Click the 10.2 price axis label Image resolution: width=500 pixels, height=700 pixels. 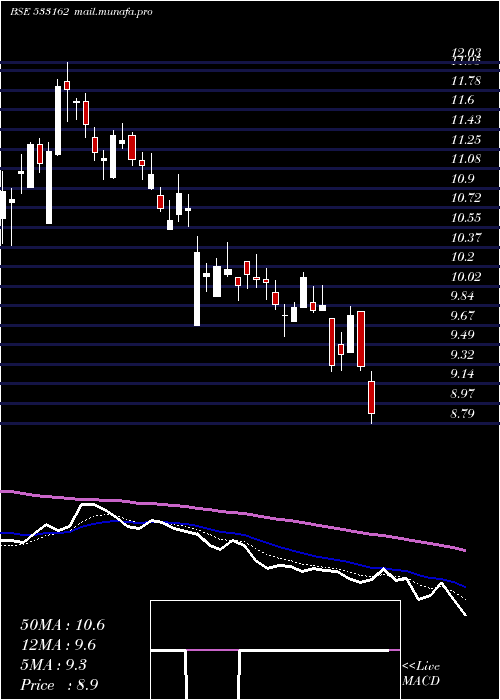click(462, 257)
